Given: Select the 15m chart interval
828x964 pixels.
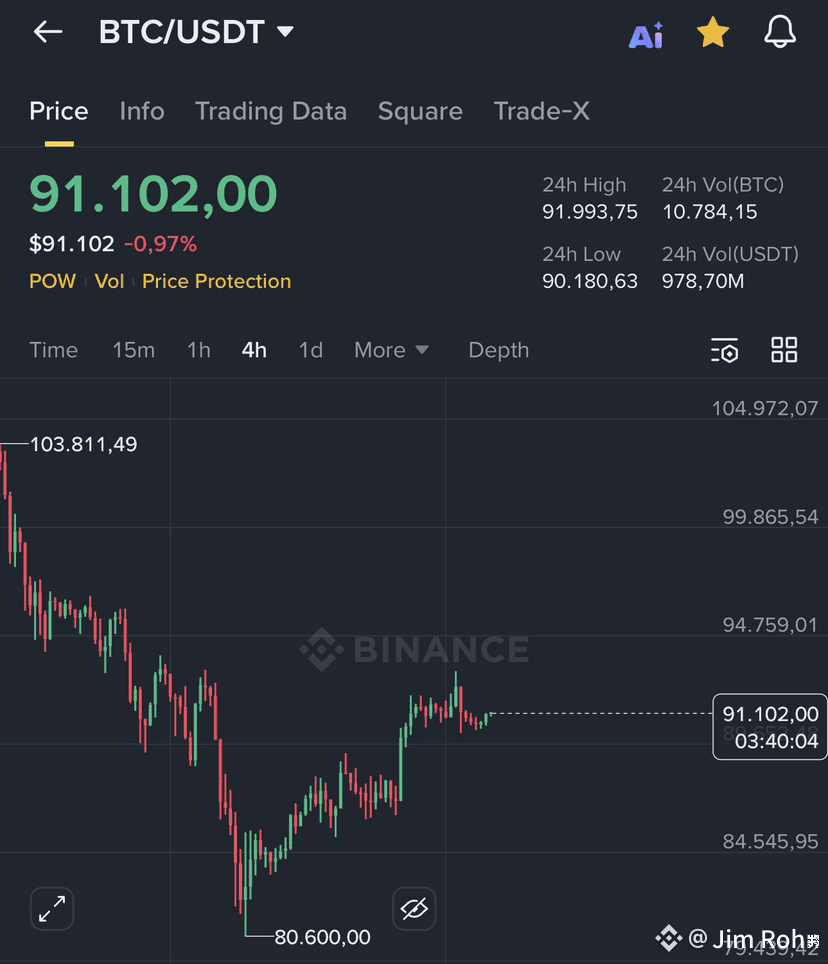Looking at the screenshot, I should (x=133, y=350).
